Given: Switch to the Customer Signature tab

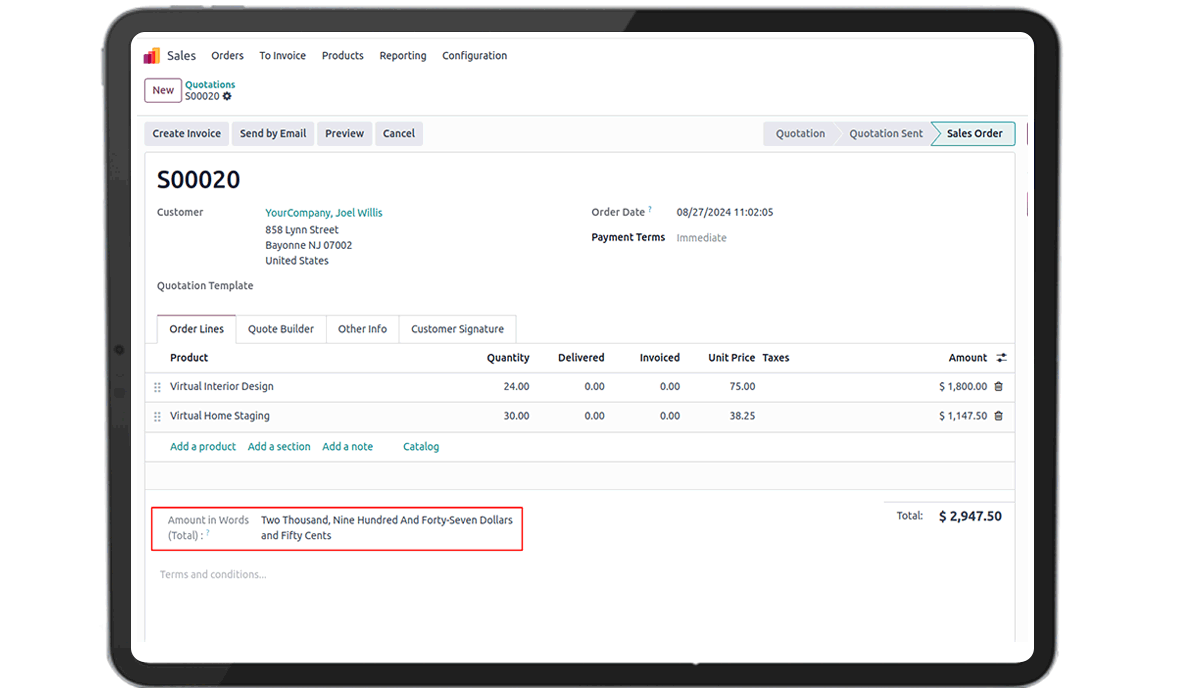Looking at the screenshot, I should [457, 329].
